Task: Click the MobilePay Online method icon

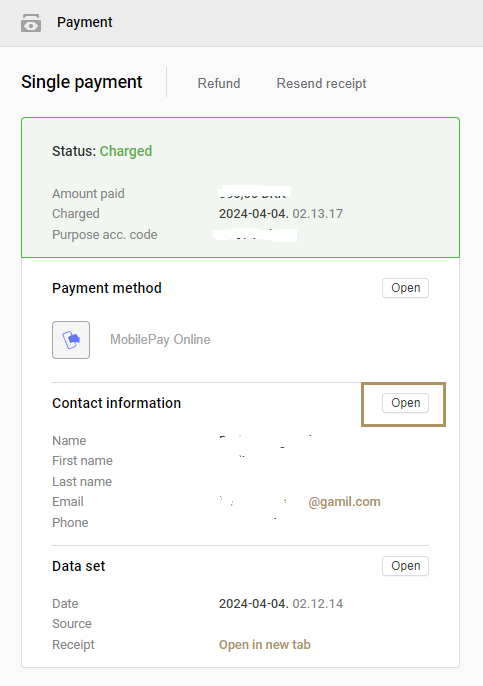Action: coord(71,340)
